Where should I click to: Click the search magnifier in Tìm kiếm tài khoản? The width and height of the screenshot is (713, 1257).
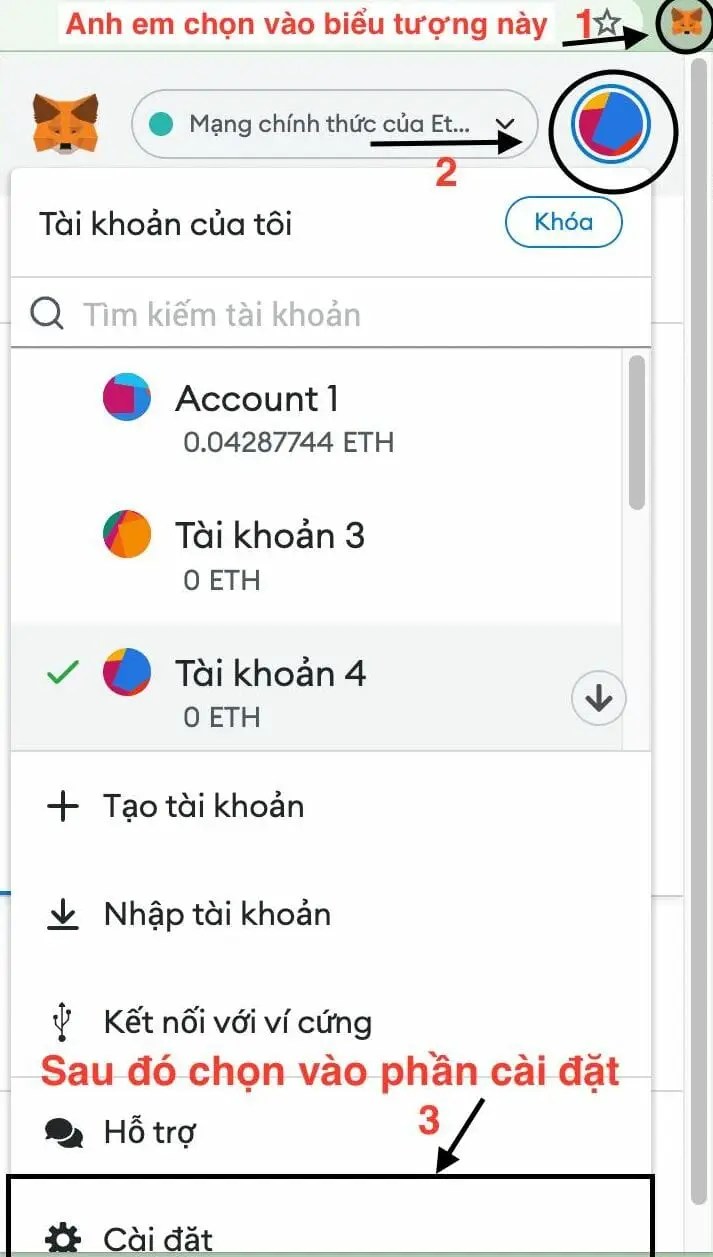click(45, 313)
